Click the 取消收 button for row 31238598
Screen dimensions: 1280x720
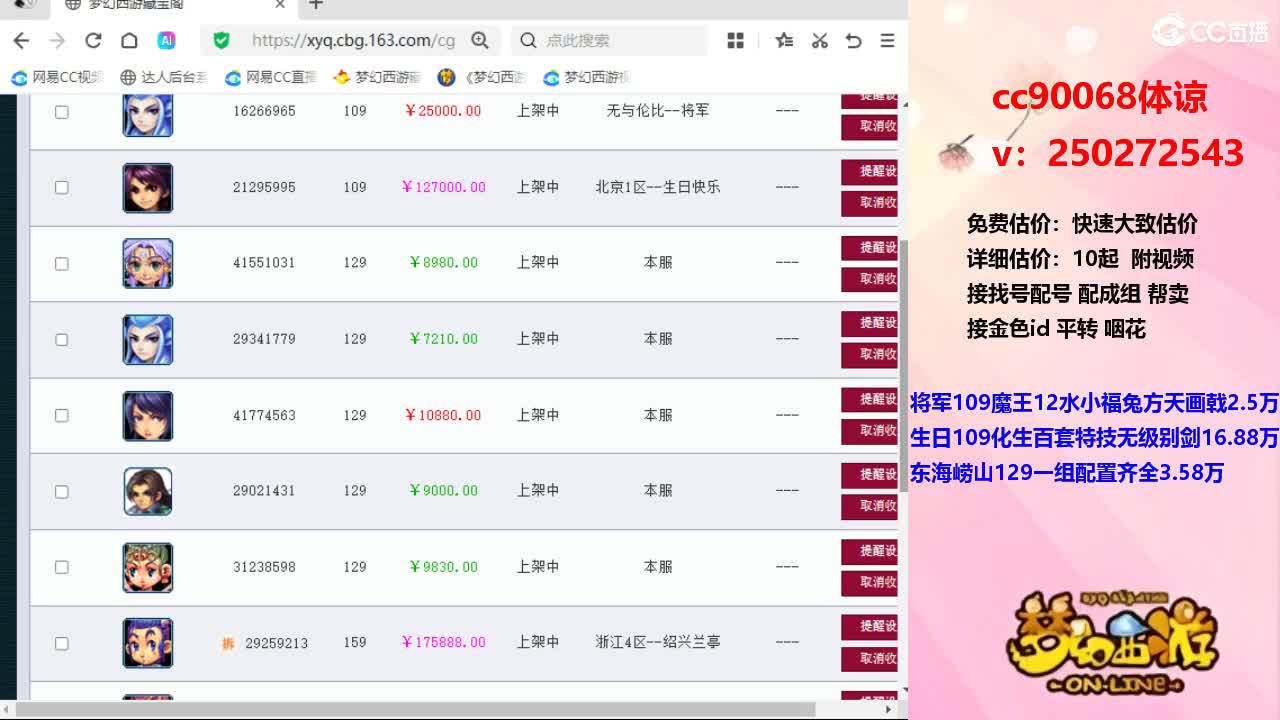point(869,582)
